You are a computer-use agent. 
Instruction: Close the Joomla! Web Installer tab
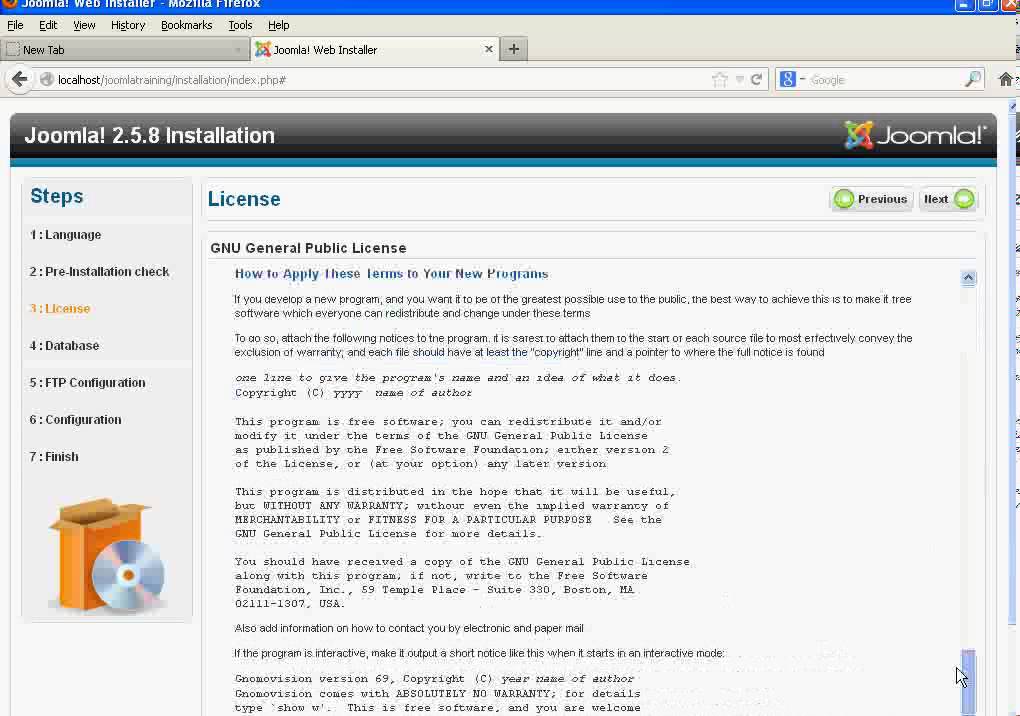click(489, 49)
